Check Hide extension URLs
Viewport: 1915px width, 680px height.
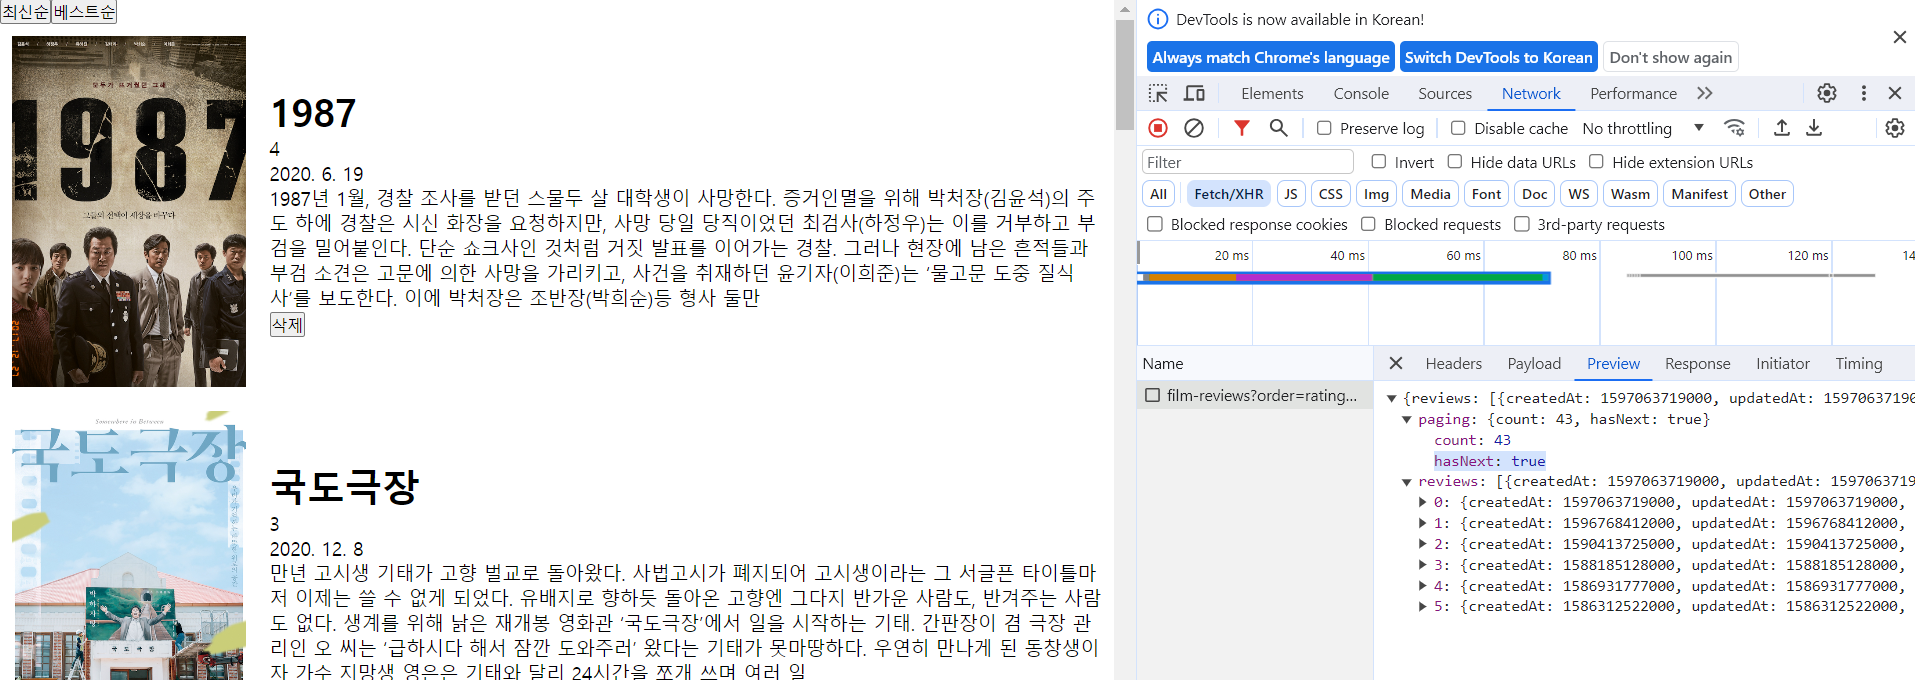pos(1596,161)
